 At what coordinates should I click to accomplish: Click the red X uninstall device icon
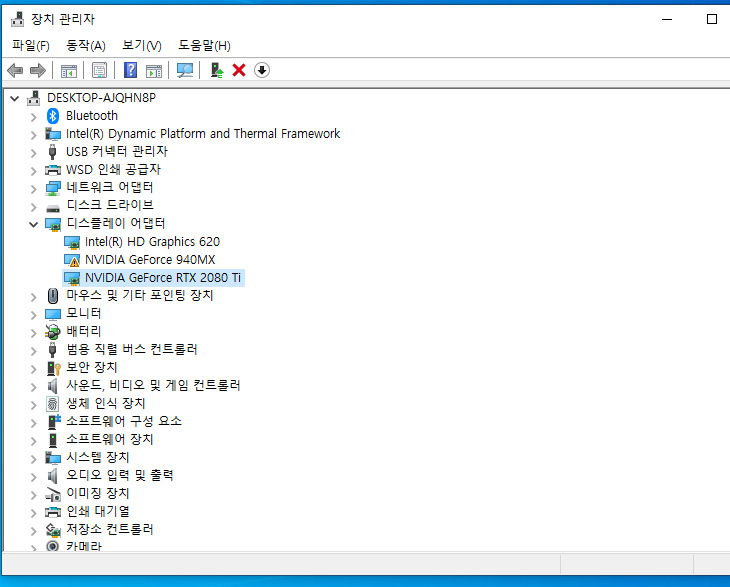(239, 70)
